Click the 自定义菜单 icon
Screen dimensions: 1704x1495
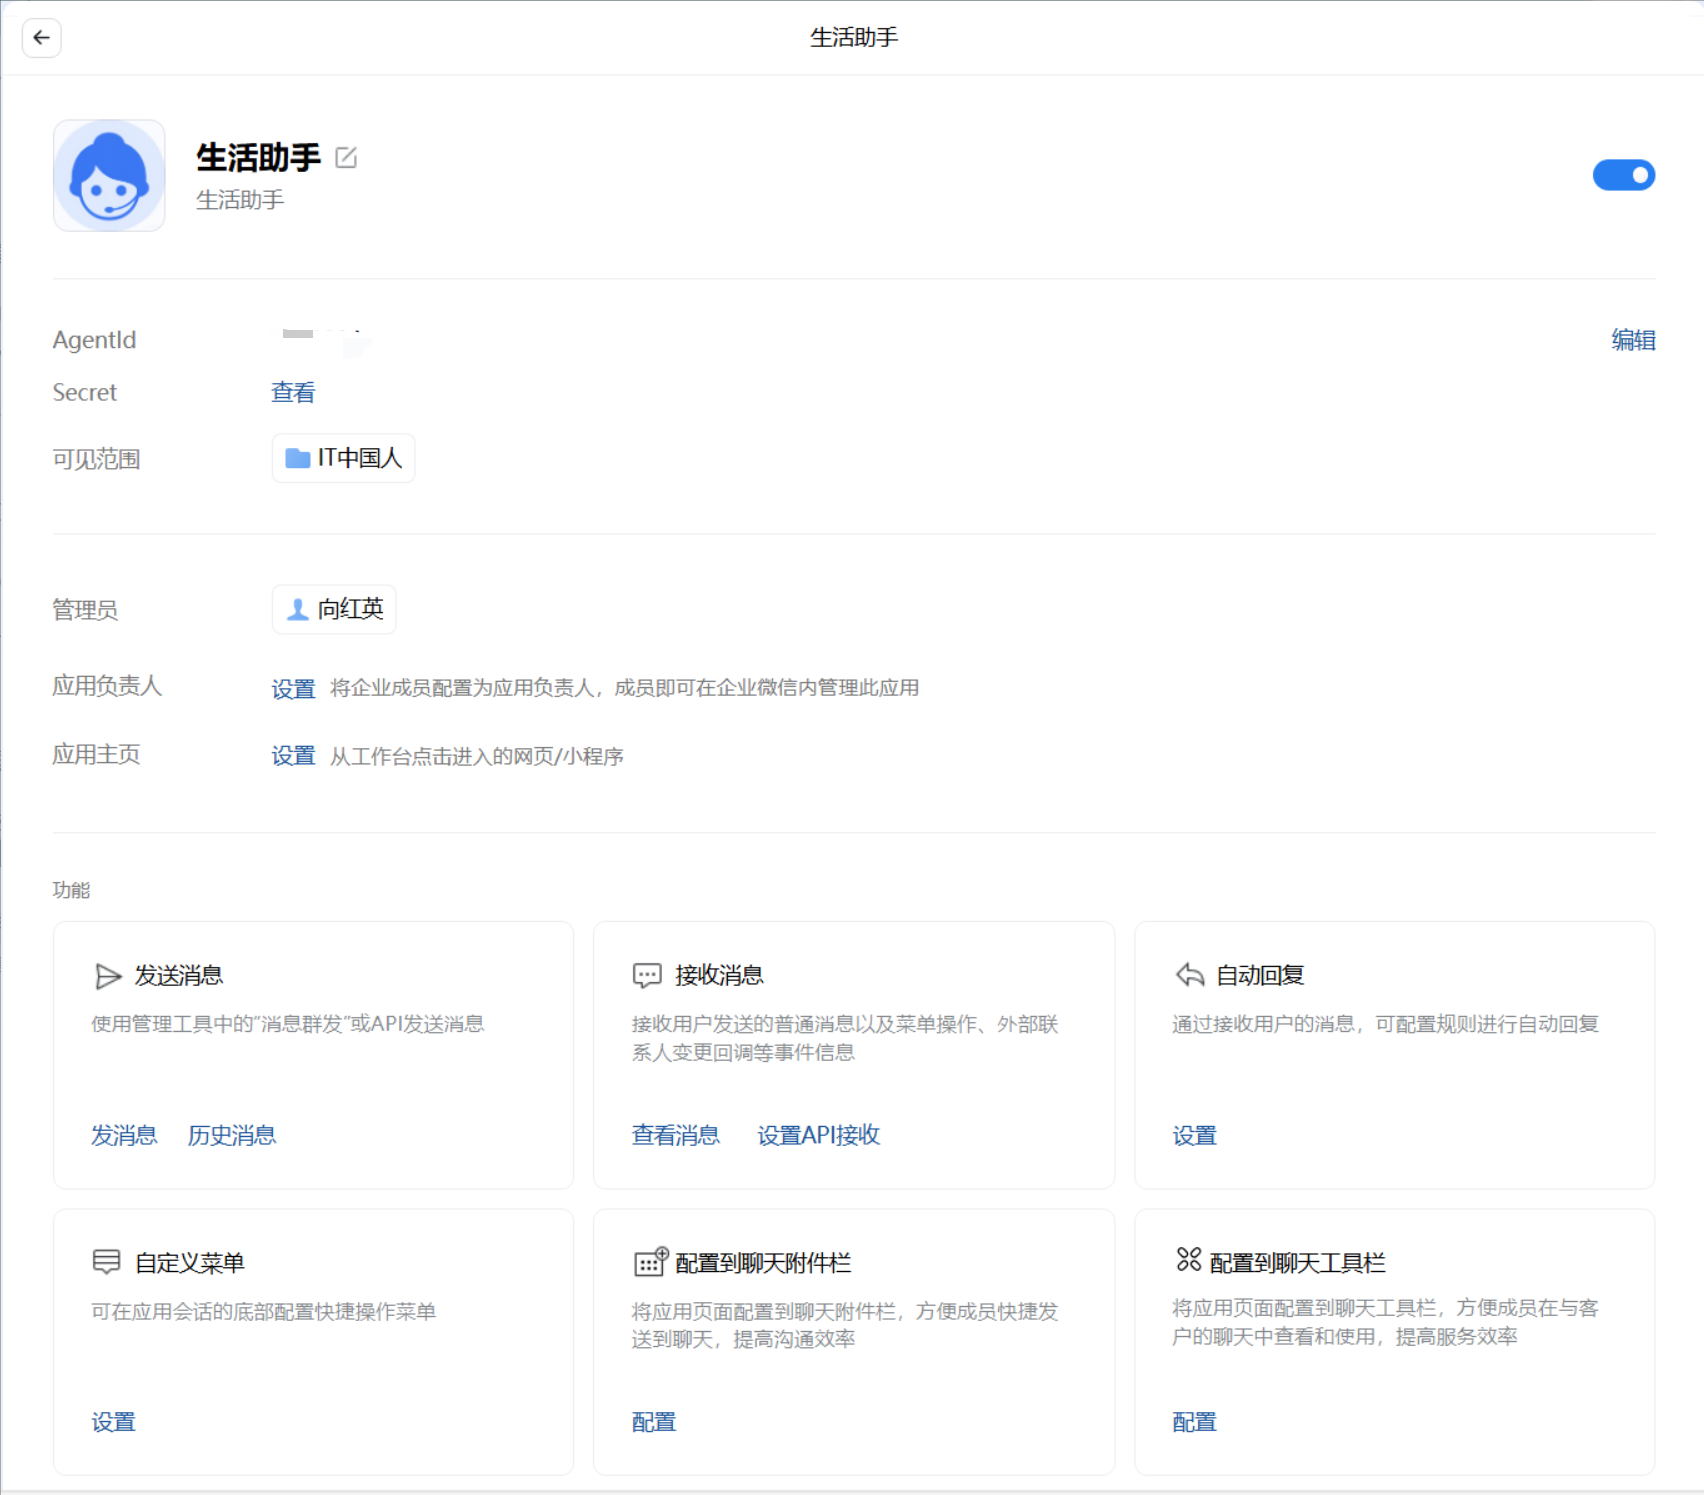(106, 1262)
